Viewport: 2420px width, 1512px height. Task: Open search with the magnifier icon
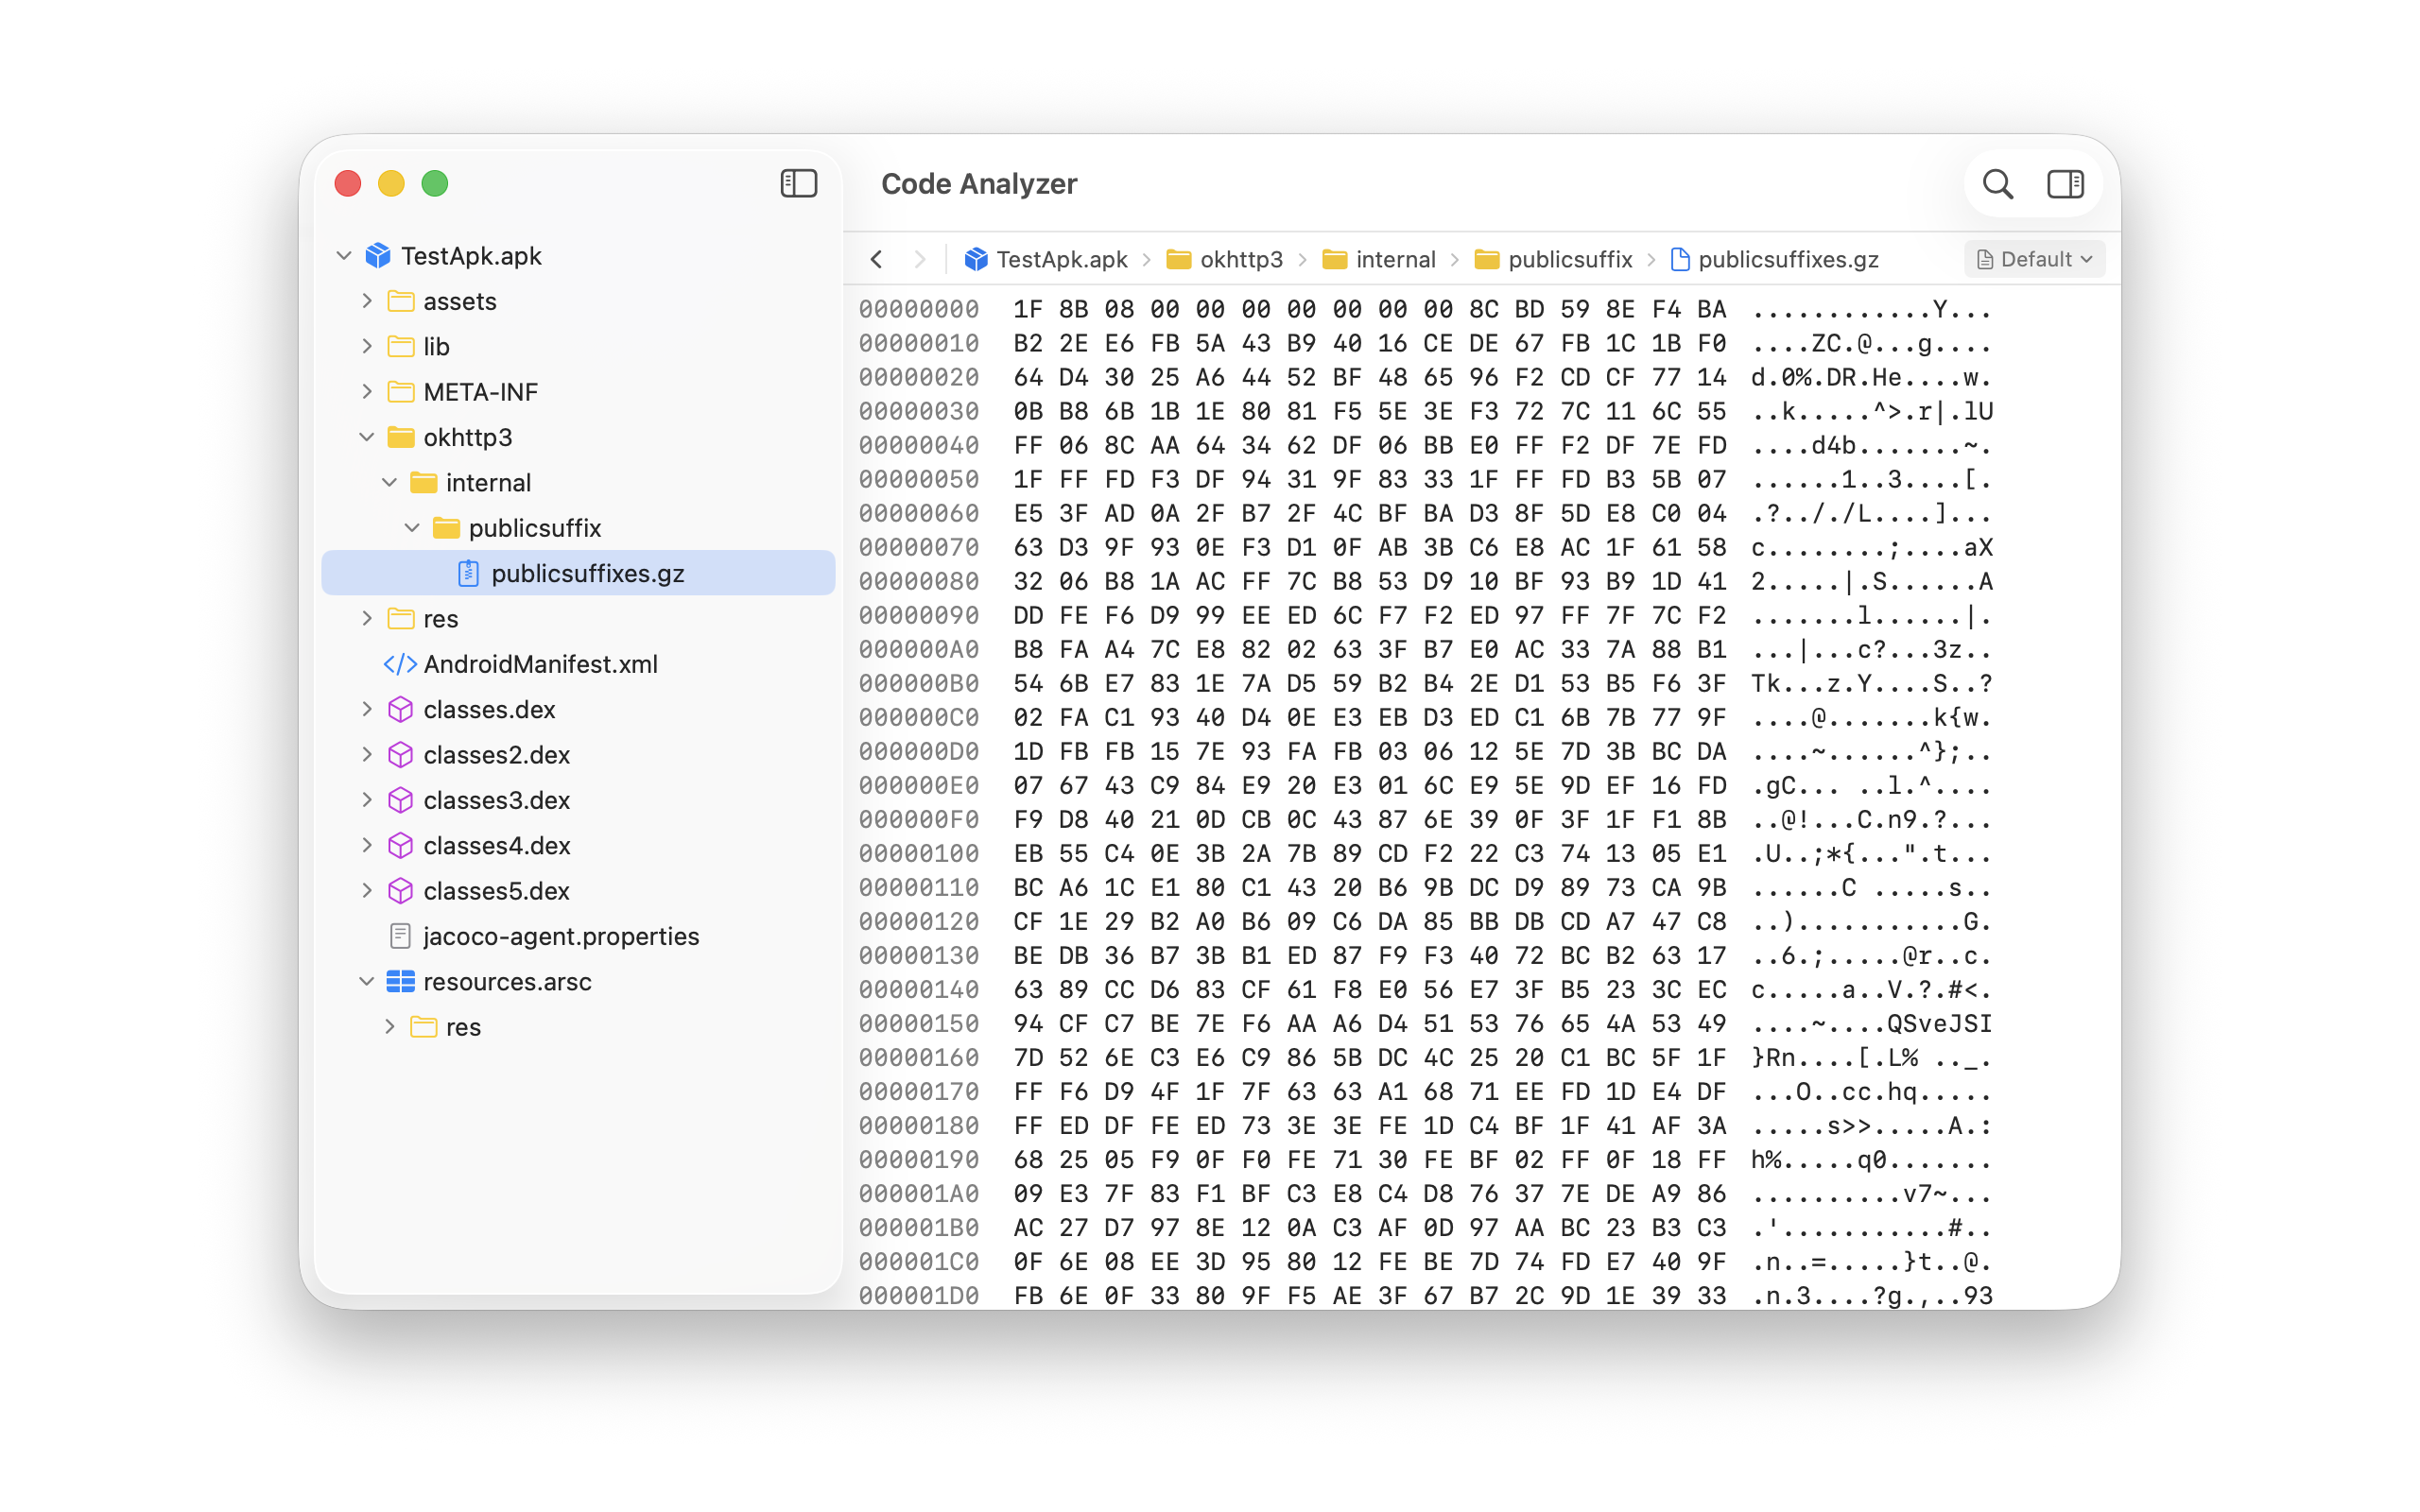[1997, 184]
